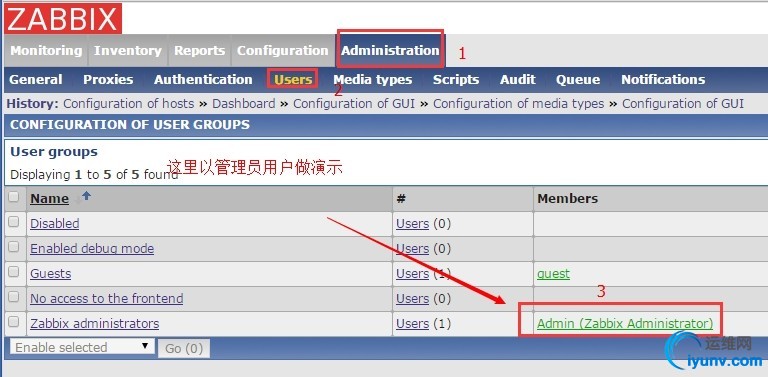
Task: Open Admin (Zabbix Administrator) member link
Action: (625, 323)
